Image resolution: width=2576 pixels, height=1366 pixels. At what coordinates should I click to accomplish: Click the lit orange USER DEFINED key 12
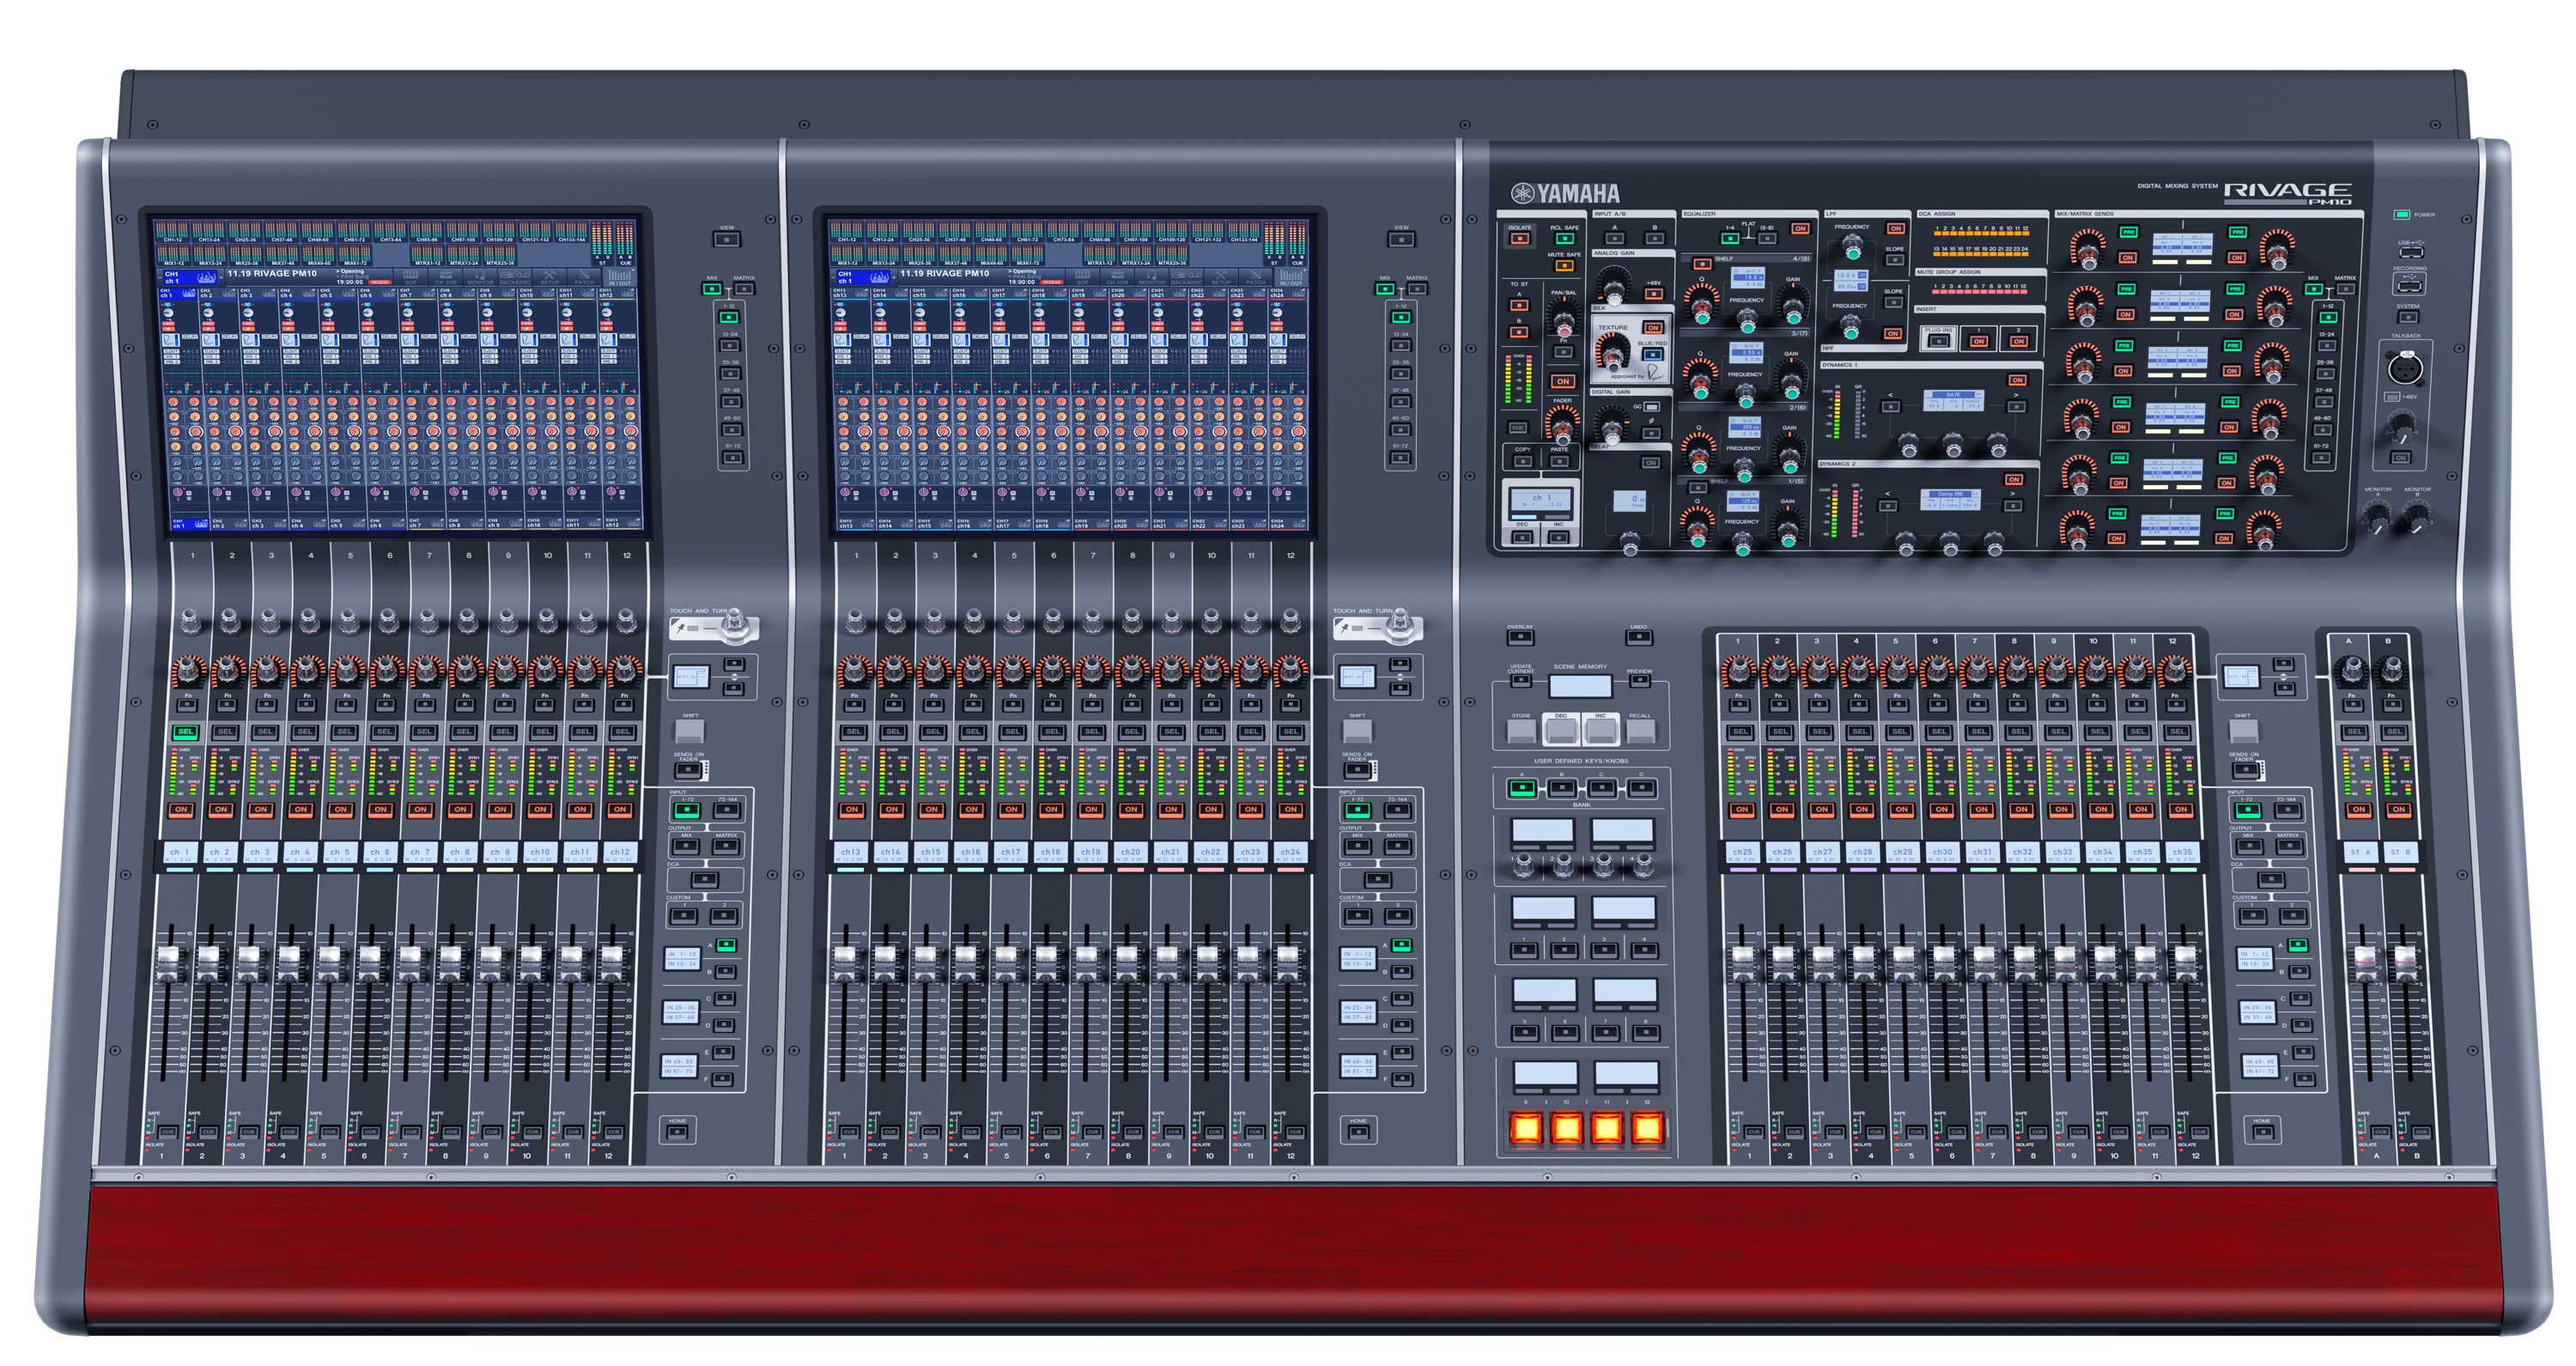[x=1648, y=1129]
